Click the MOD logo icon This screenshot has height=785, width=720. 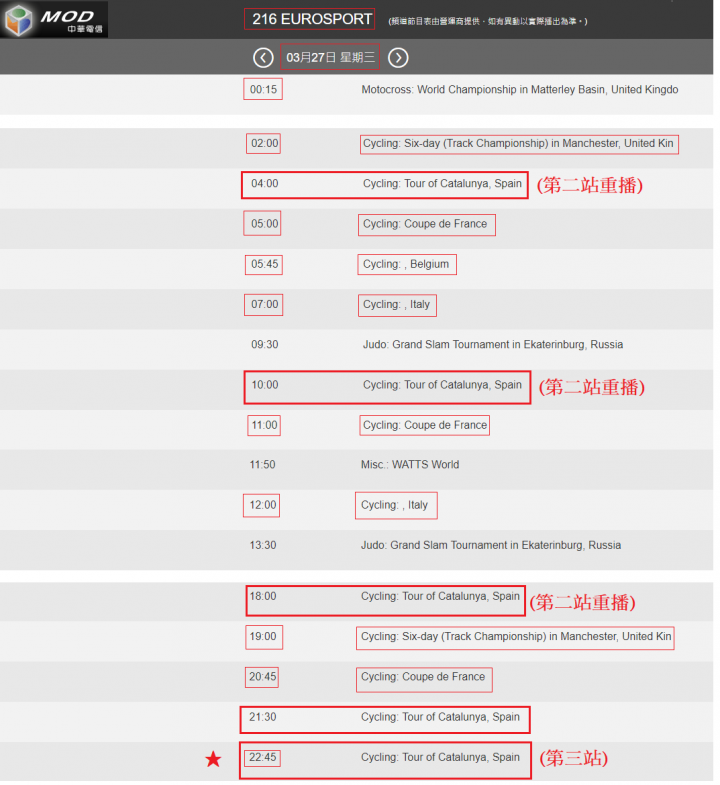54,20
